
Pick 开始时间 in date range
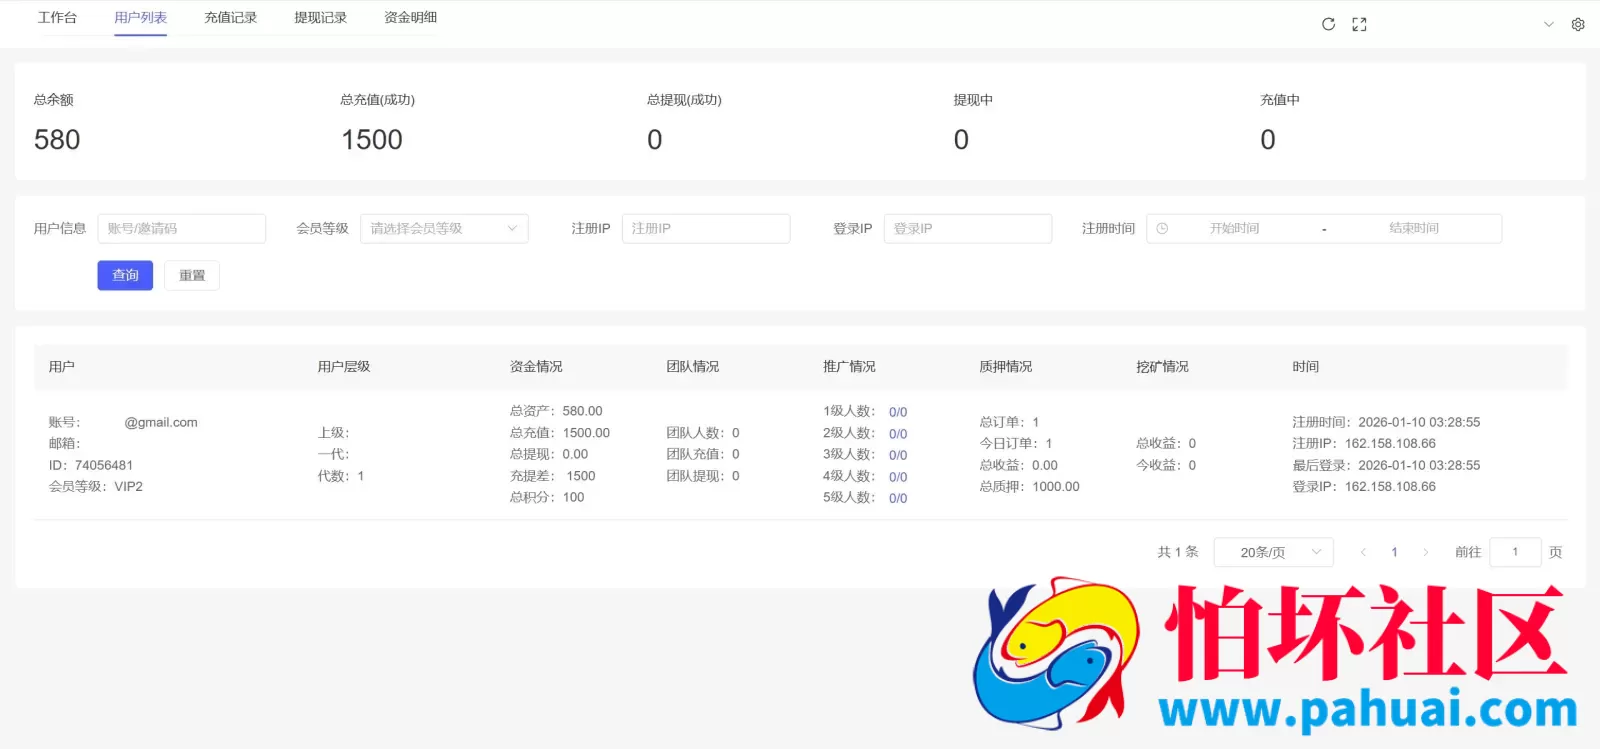coord(1234,228)
